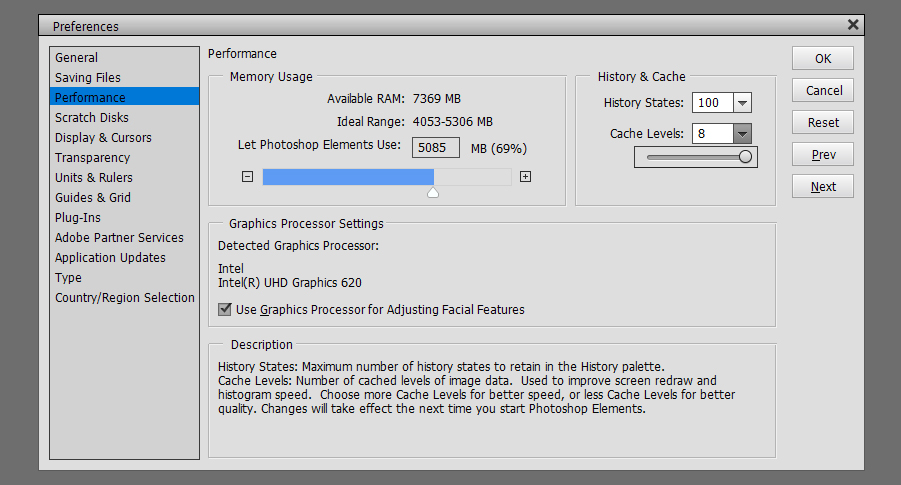Open Country/Region Selection preferences
Screen dimensions: 901x485
[x=124, y=298]
